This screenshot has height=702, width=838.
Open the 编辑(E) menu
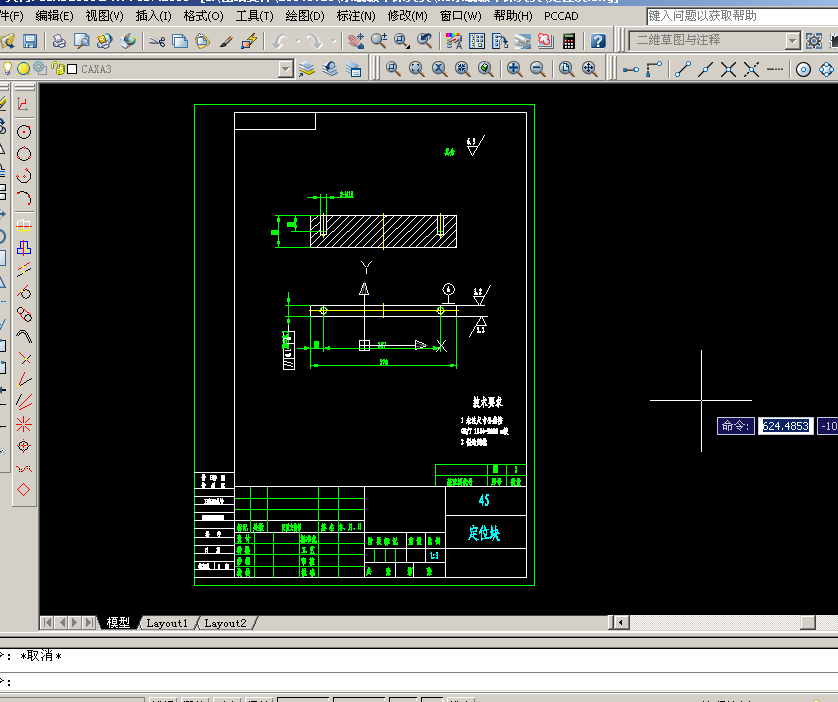[54, 16]
